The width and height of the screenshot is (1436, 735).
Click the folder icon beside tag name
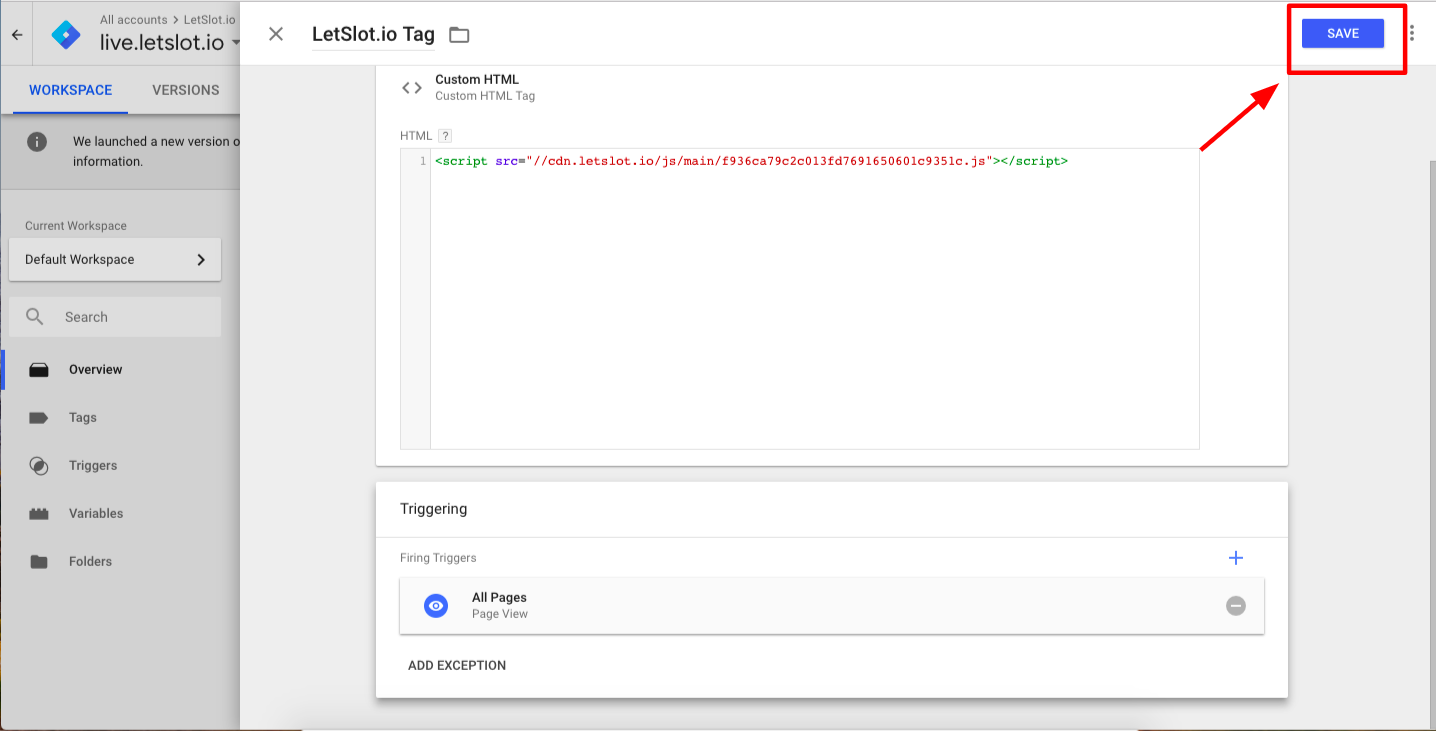(459, 35)
